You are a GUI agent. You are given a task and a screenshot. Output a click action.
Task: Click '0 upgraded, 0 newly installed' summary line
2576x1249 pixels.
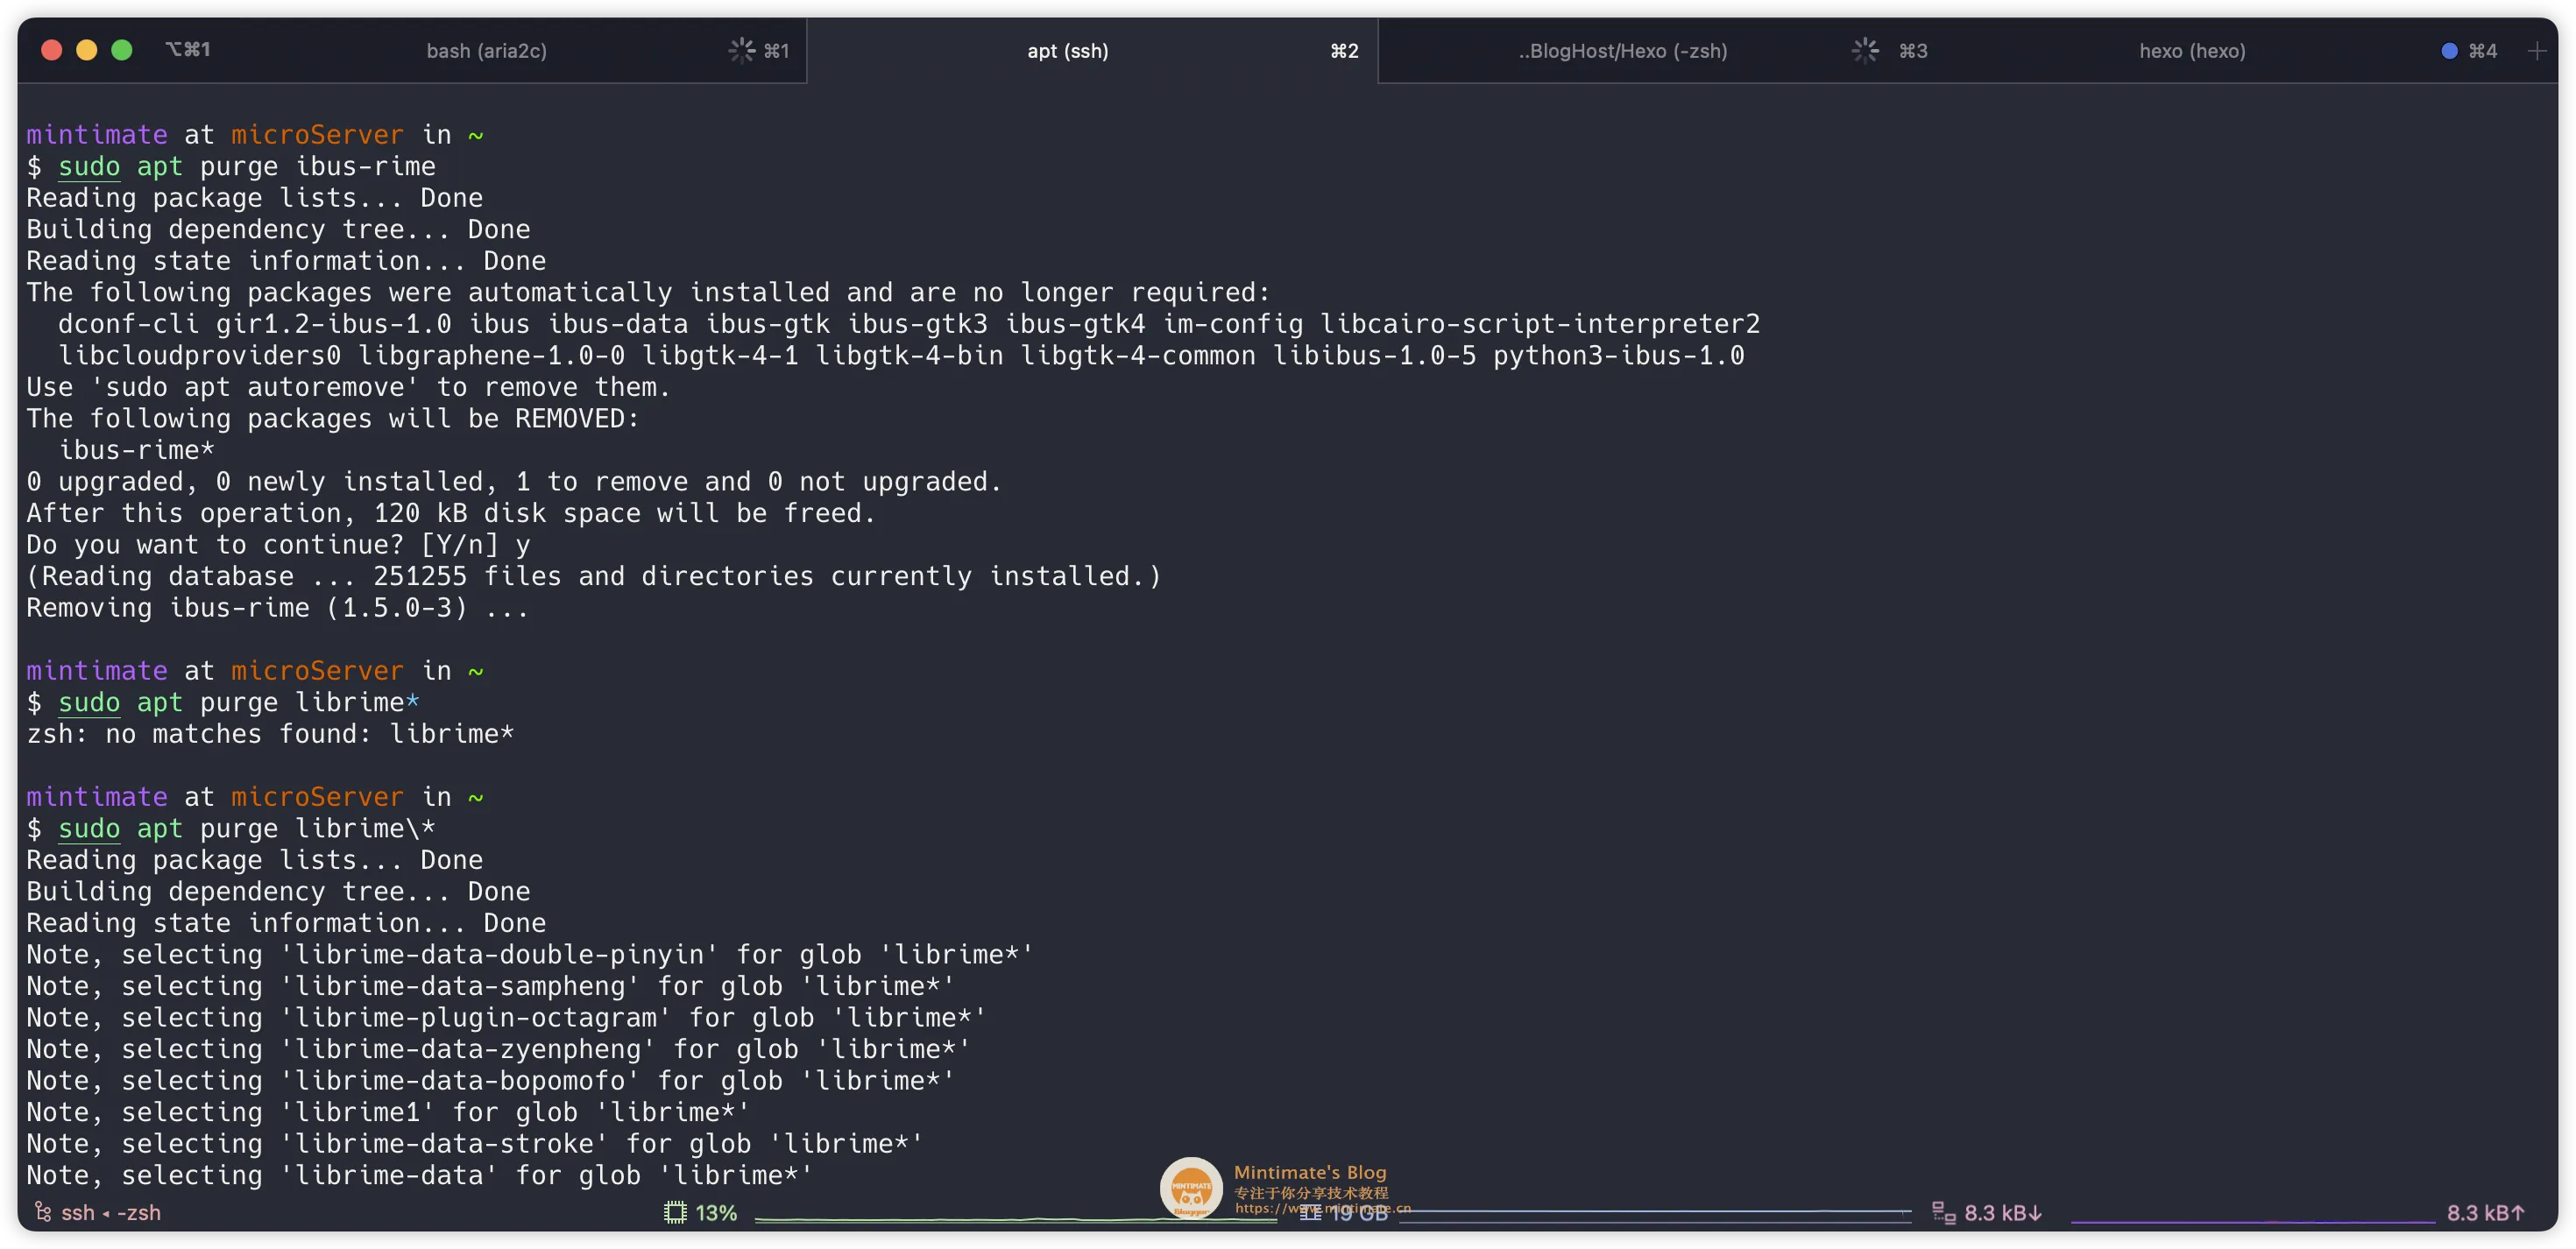tap(514, 481)
